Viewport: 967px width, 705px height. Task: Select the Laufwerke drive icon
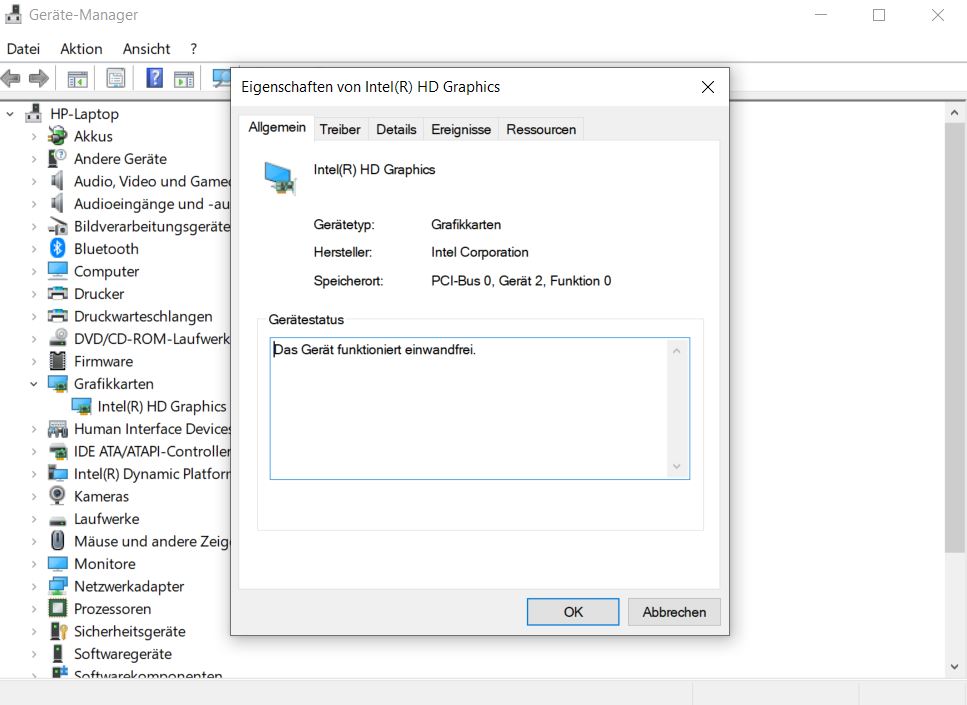[57, 520]
